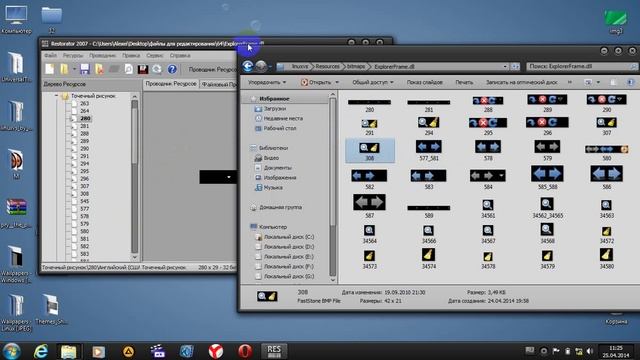Open the Музыка library
Screen dimensions: 640x360
(x=273, y=188)
